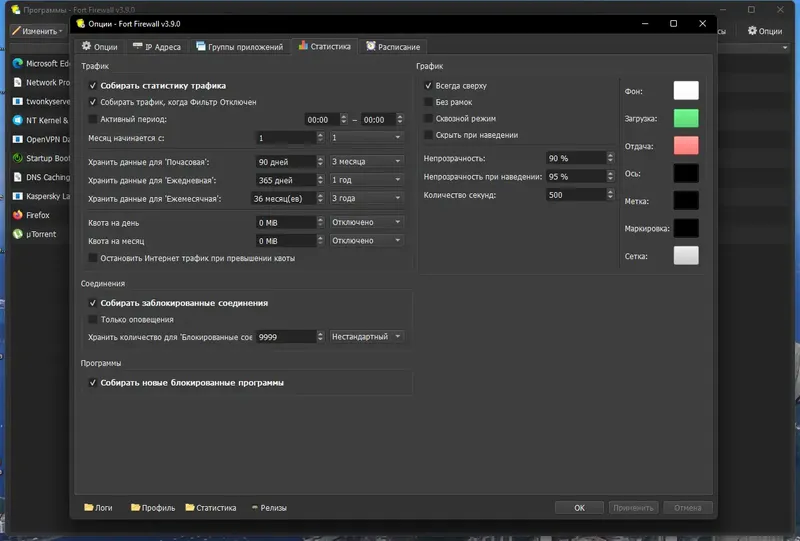Click the twonkyserver icon in programs list
800x541 pixels.
pyautogui.click(x=18, y=101)
